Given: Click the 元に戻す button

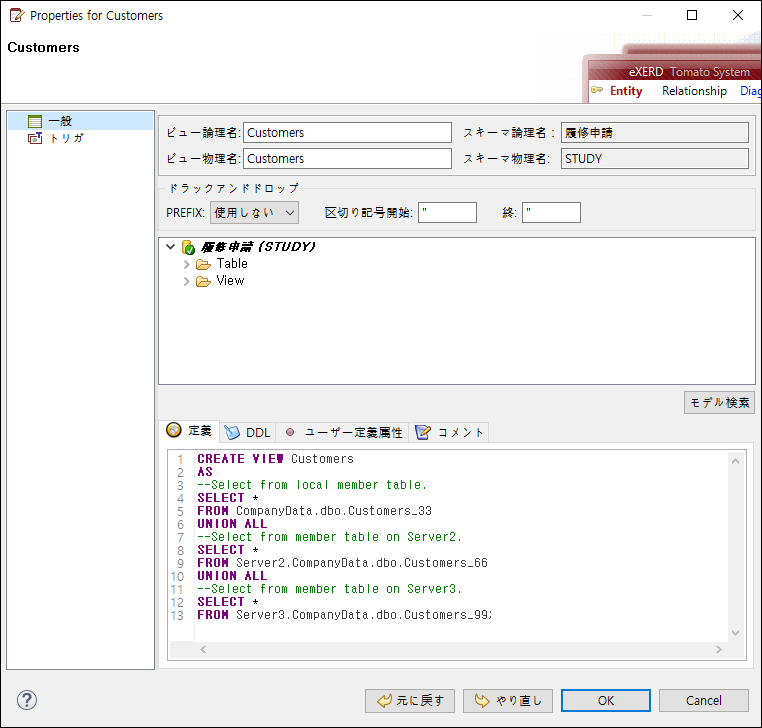Looking at the screenshot, I should [x=410, y=701].
